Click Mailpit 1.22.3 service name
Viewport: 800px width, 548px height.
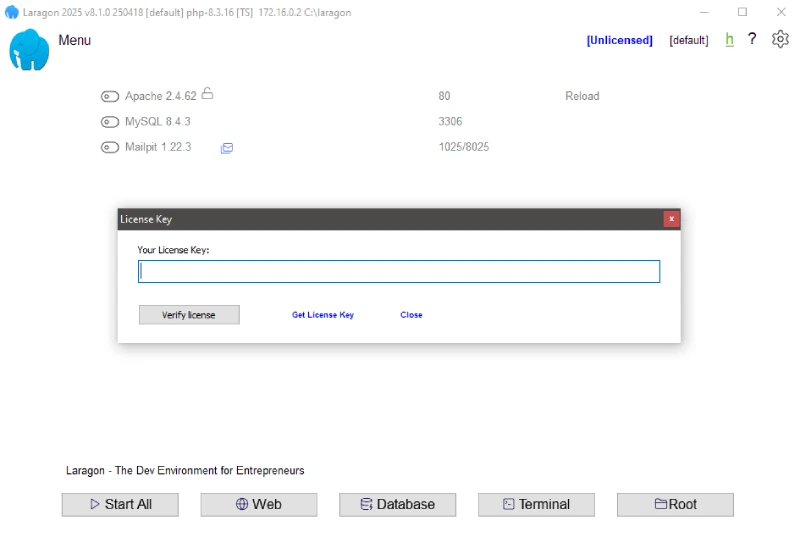[x=158, y=147]
